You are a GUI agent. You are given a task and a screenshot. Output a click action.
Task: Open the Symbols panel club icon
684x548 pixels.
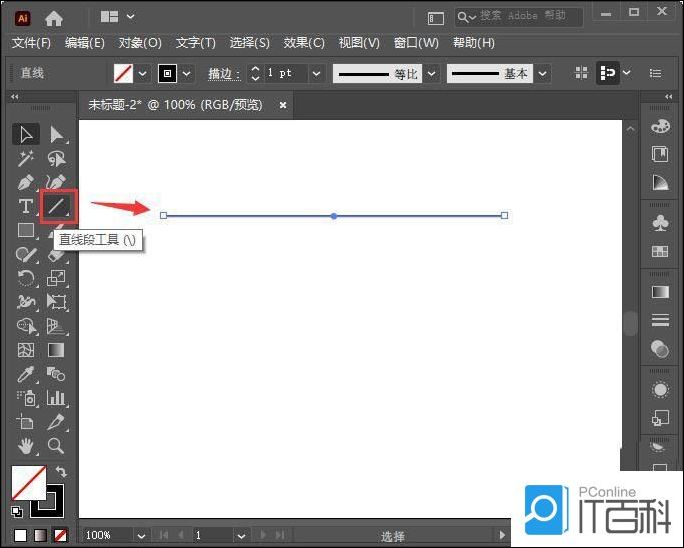[x=660, y=220]
